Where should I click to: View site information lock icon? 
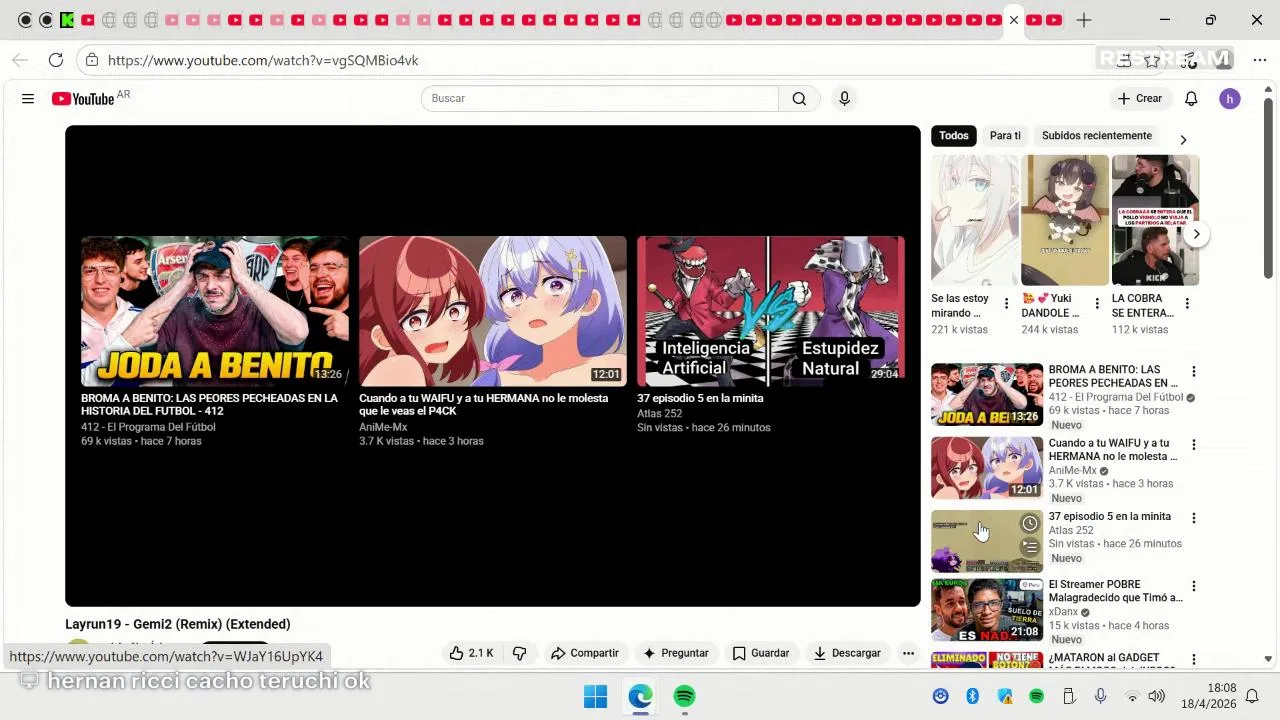[x=92, y=60]
